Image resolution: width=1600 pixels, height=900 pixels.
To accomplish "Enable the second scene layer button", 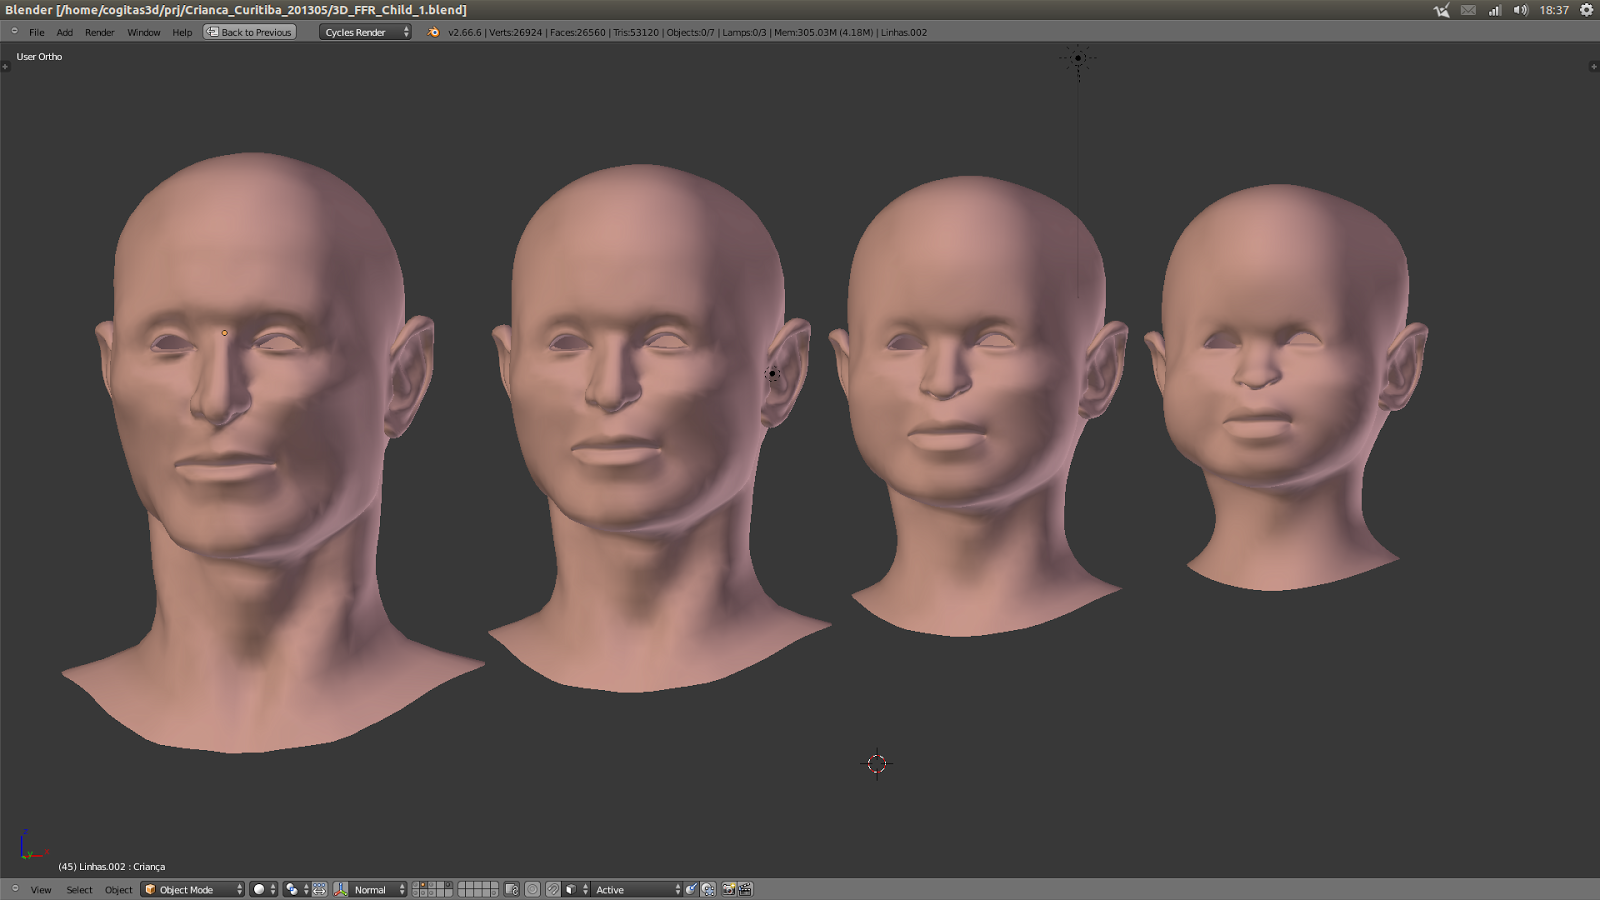I will [x=422, y=885].
